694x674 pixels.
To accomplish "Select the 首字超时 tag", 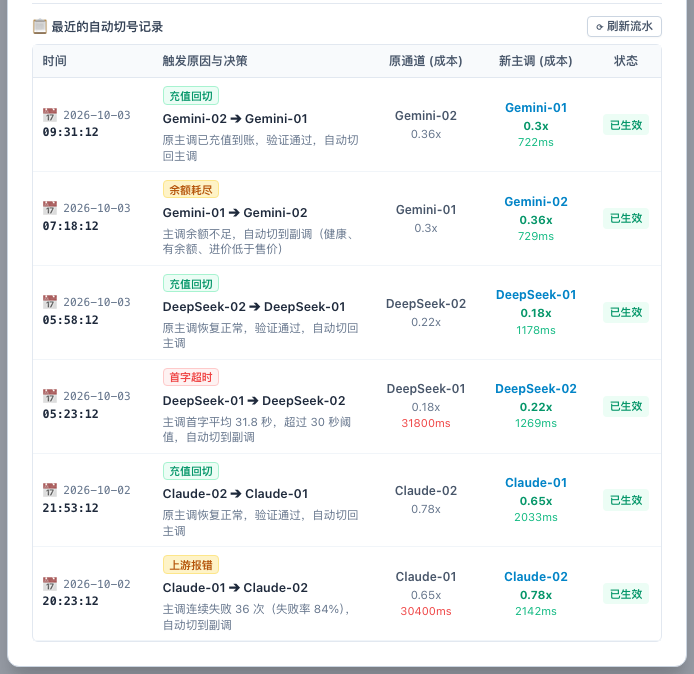I will click(x=191, y=377).
